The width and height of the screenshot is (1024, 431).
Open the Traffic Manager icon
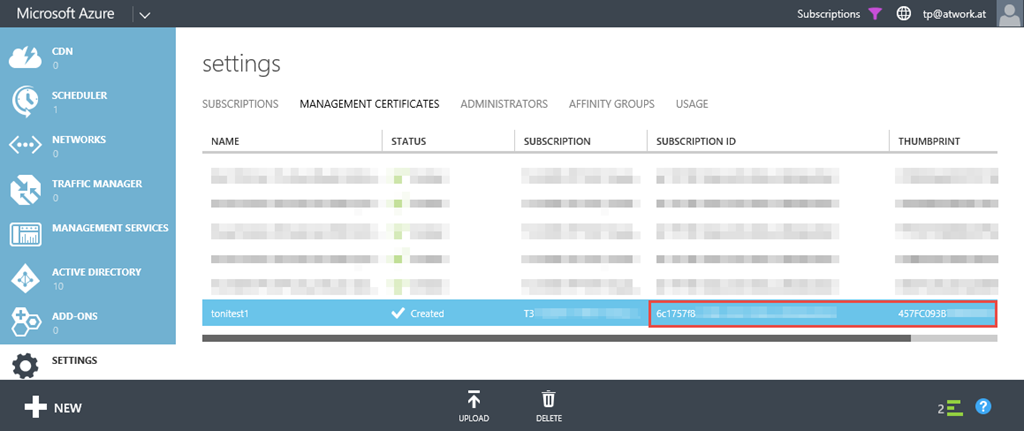click(x=25, y=190)
